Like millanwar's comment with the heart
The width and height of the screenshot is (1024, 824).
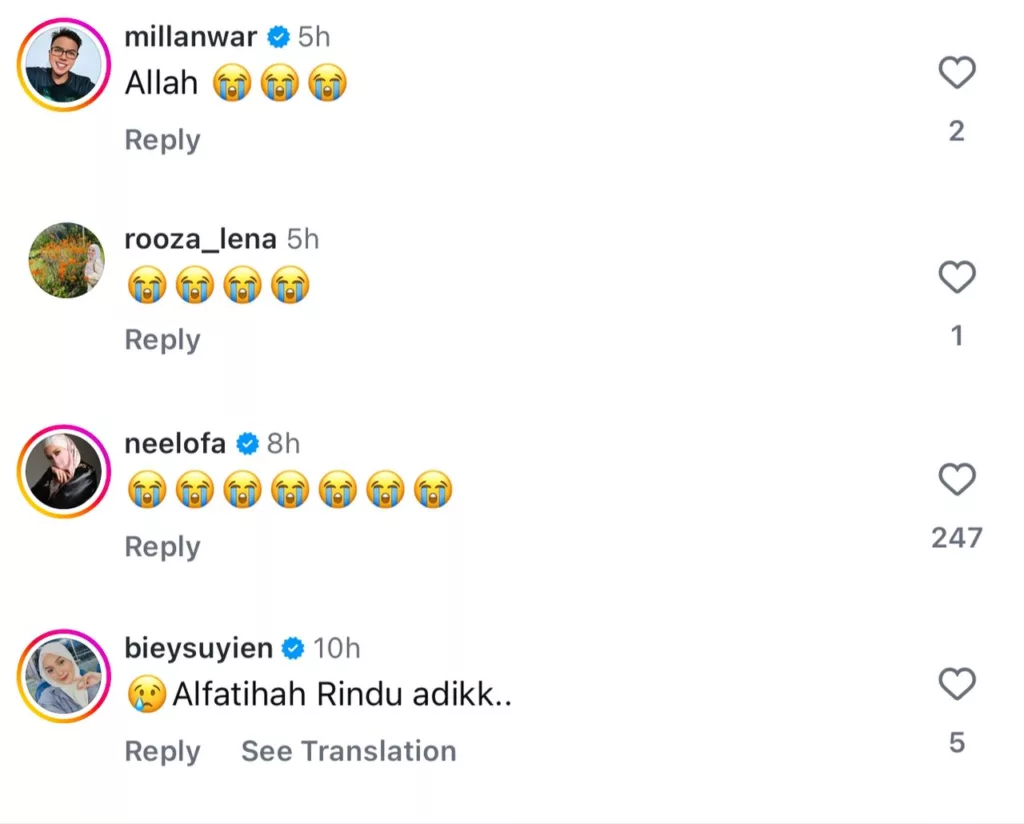coord(956,73)
